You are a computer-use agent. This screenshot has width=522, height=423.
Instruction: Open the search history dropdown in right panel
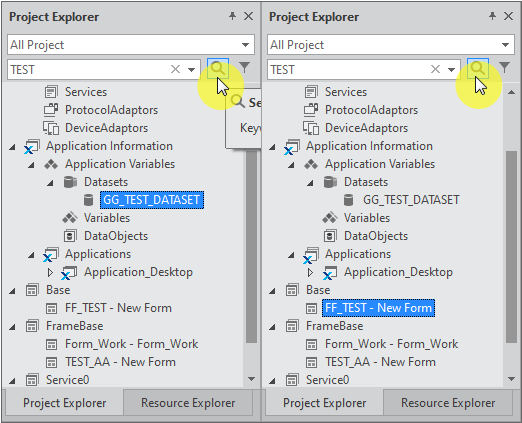coord(451,70)
